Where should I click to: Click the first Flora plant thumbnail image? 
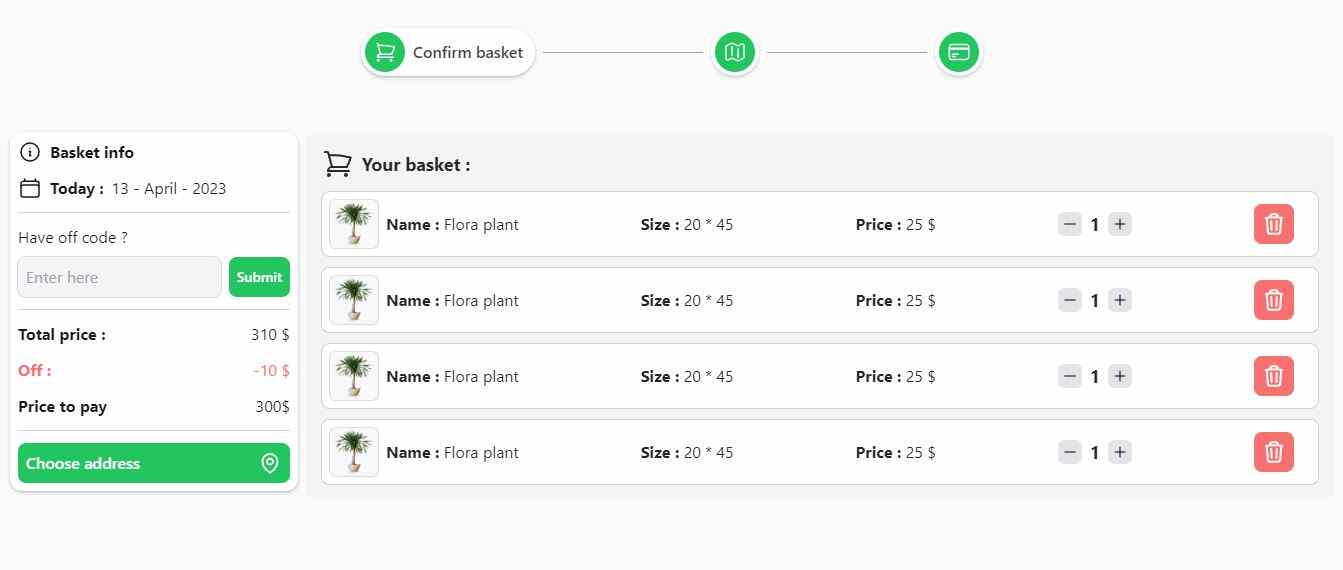tap(354, 224)
